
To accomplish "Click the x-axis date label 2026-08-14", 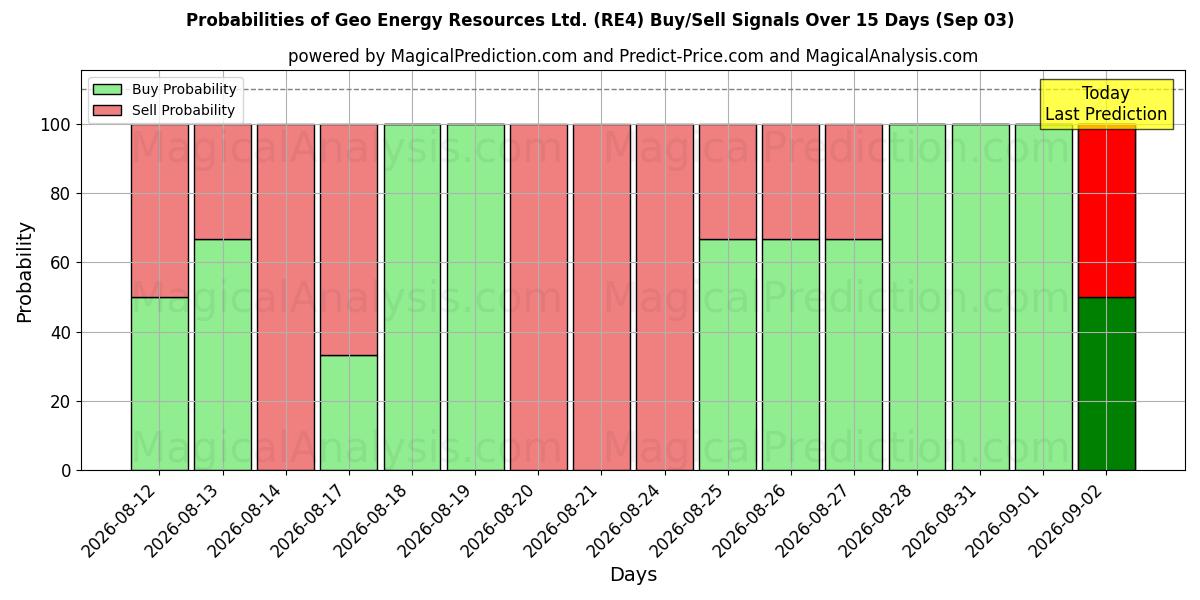I will pyautogui.click(x=248, y=519).
